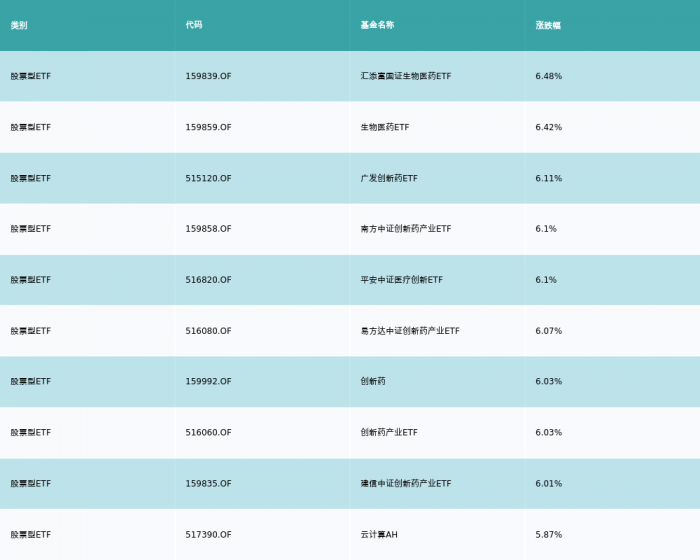Click the 5.87% change value
Image resolution: width=700 pixels, height=560 pixels.
tap(549, 535)
